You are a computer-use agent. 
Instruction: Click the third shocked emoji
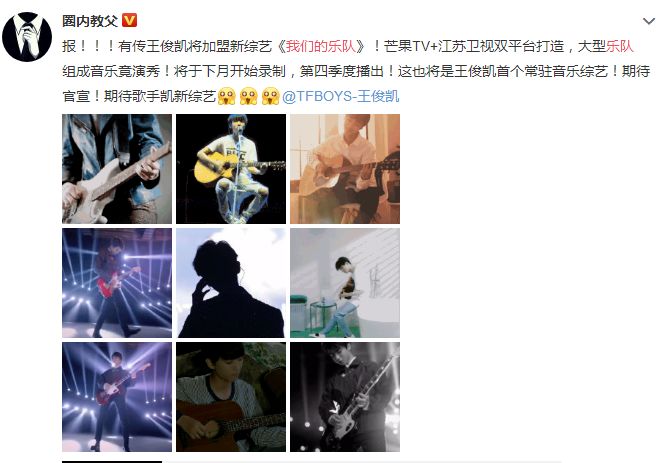[270, 96]
